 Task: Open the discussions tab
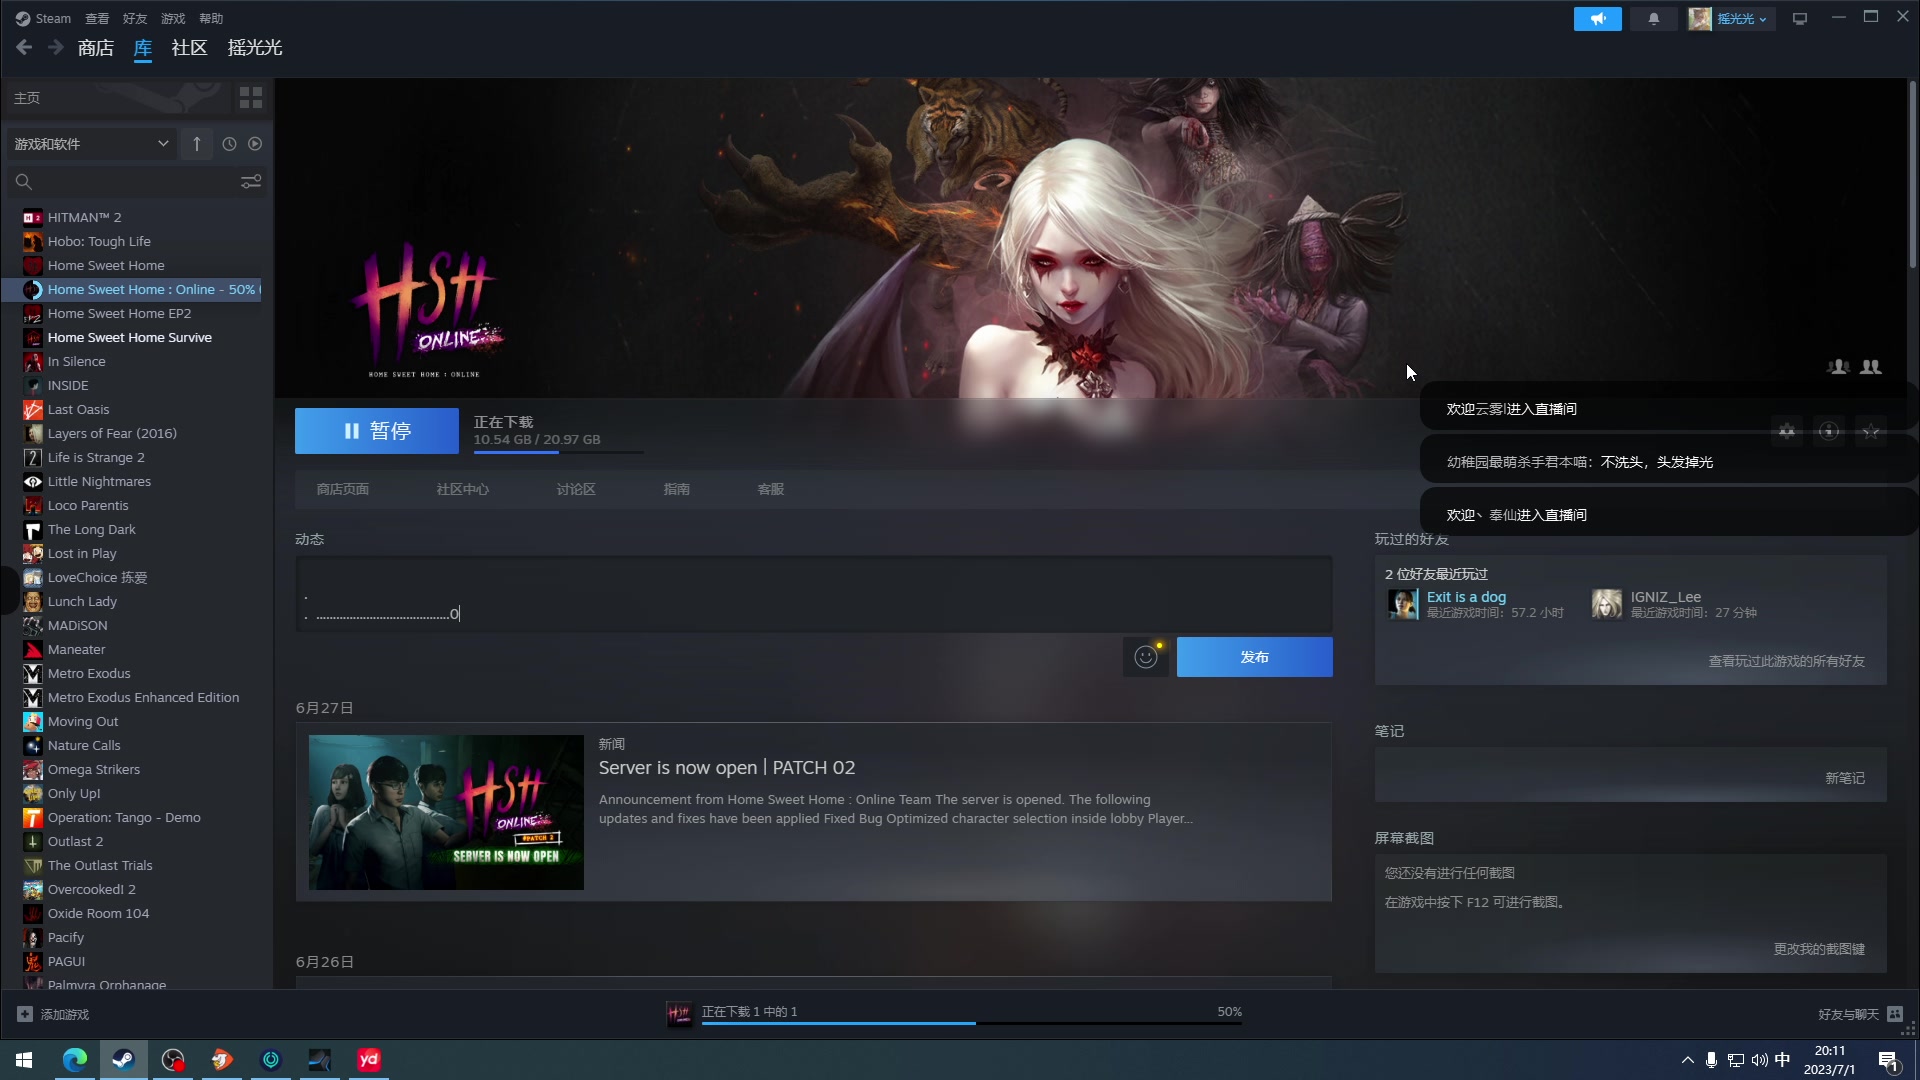[576, 489]
